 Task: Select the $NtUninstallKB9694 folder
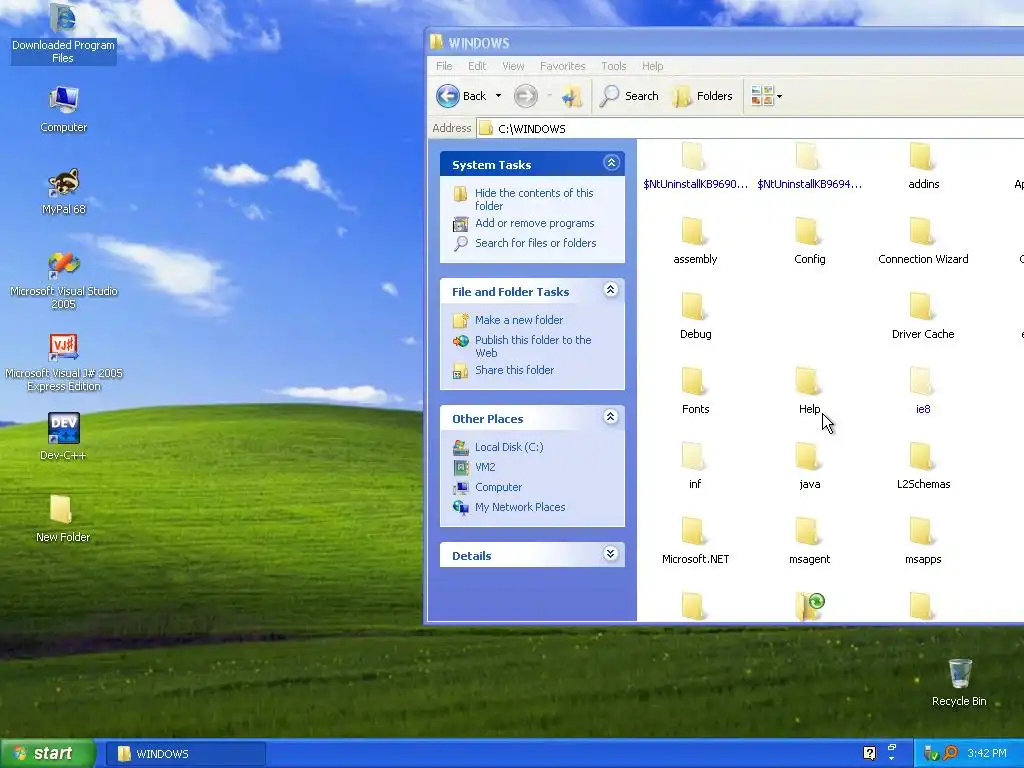click(x=809, y=167)
